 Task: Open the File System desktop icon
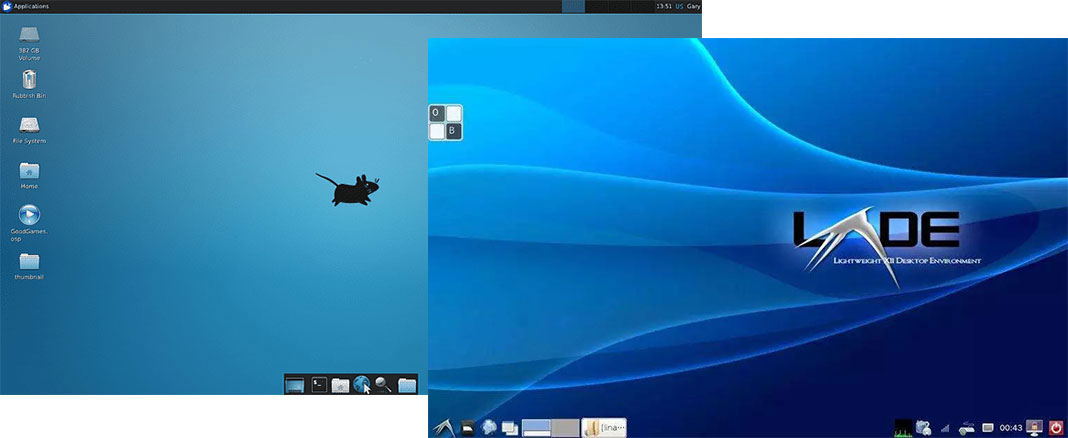[x=29, y=130]
